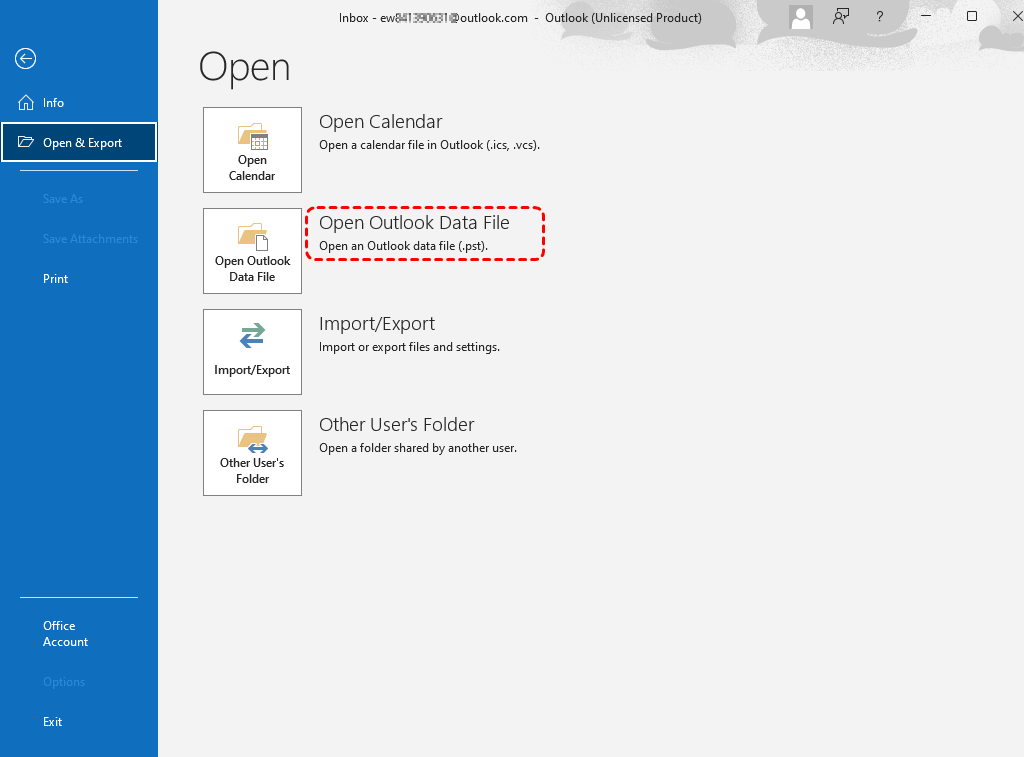
Task: Click the description "Import or export files and settings."
Action: point(409,347)
